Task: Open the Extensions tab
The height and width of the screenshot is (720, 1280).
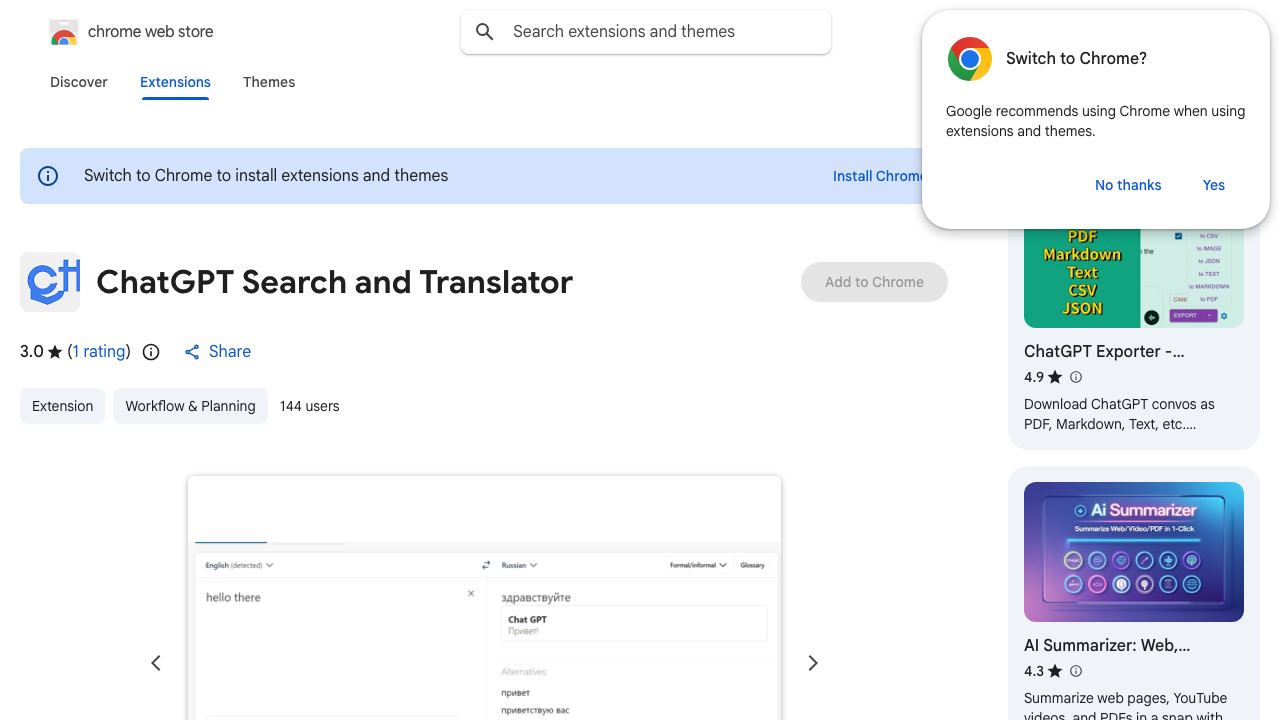Action: coord(175,82)
